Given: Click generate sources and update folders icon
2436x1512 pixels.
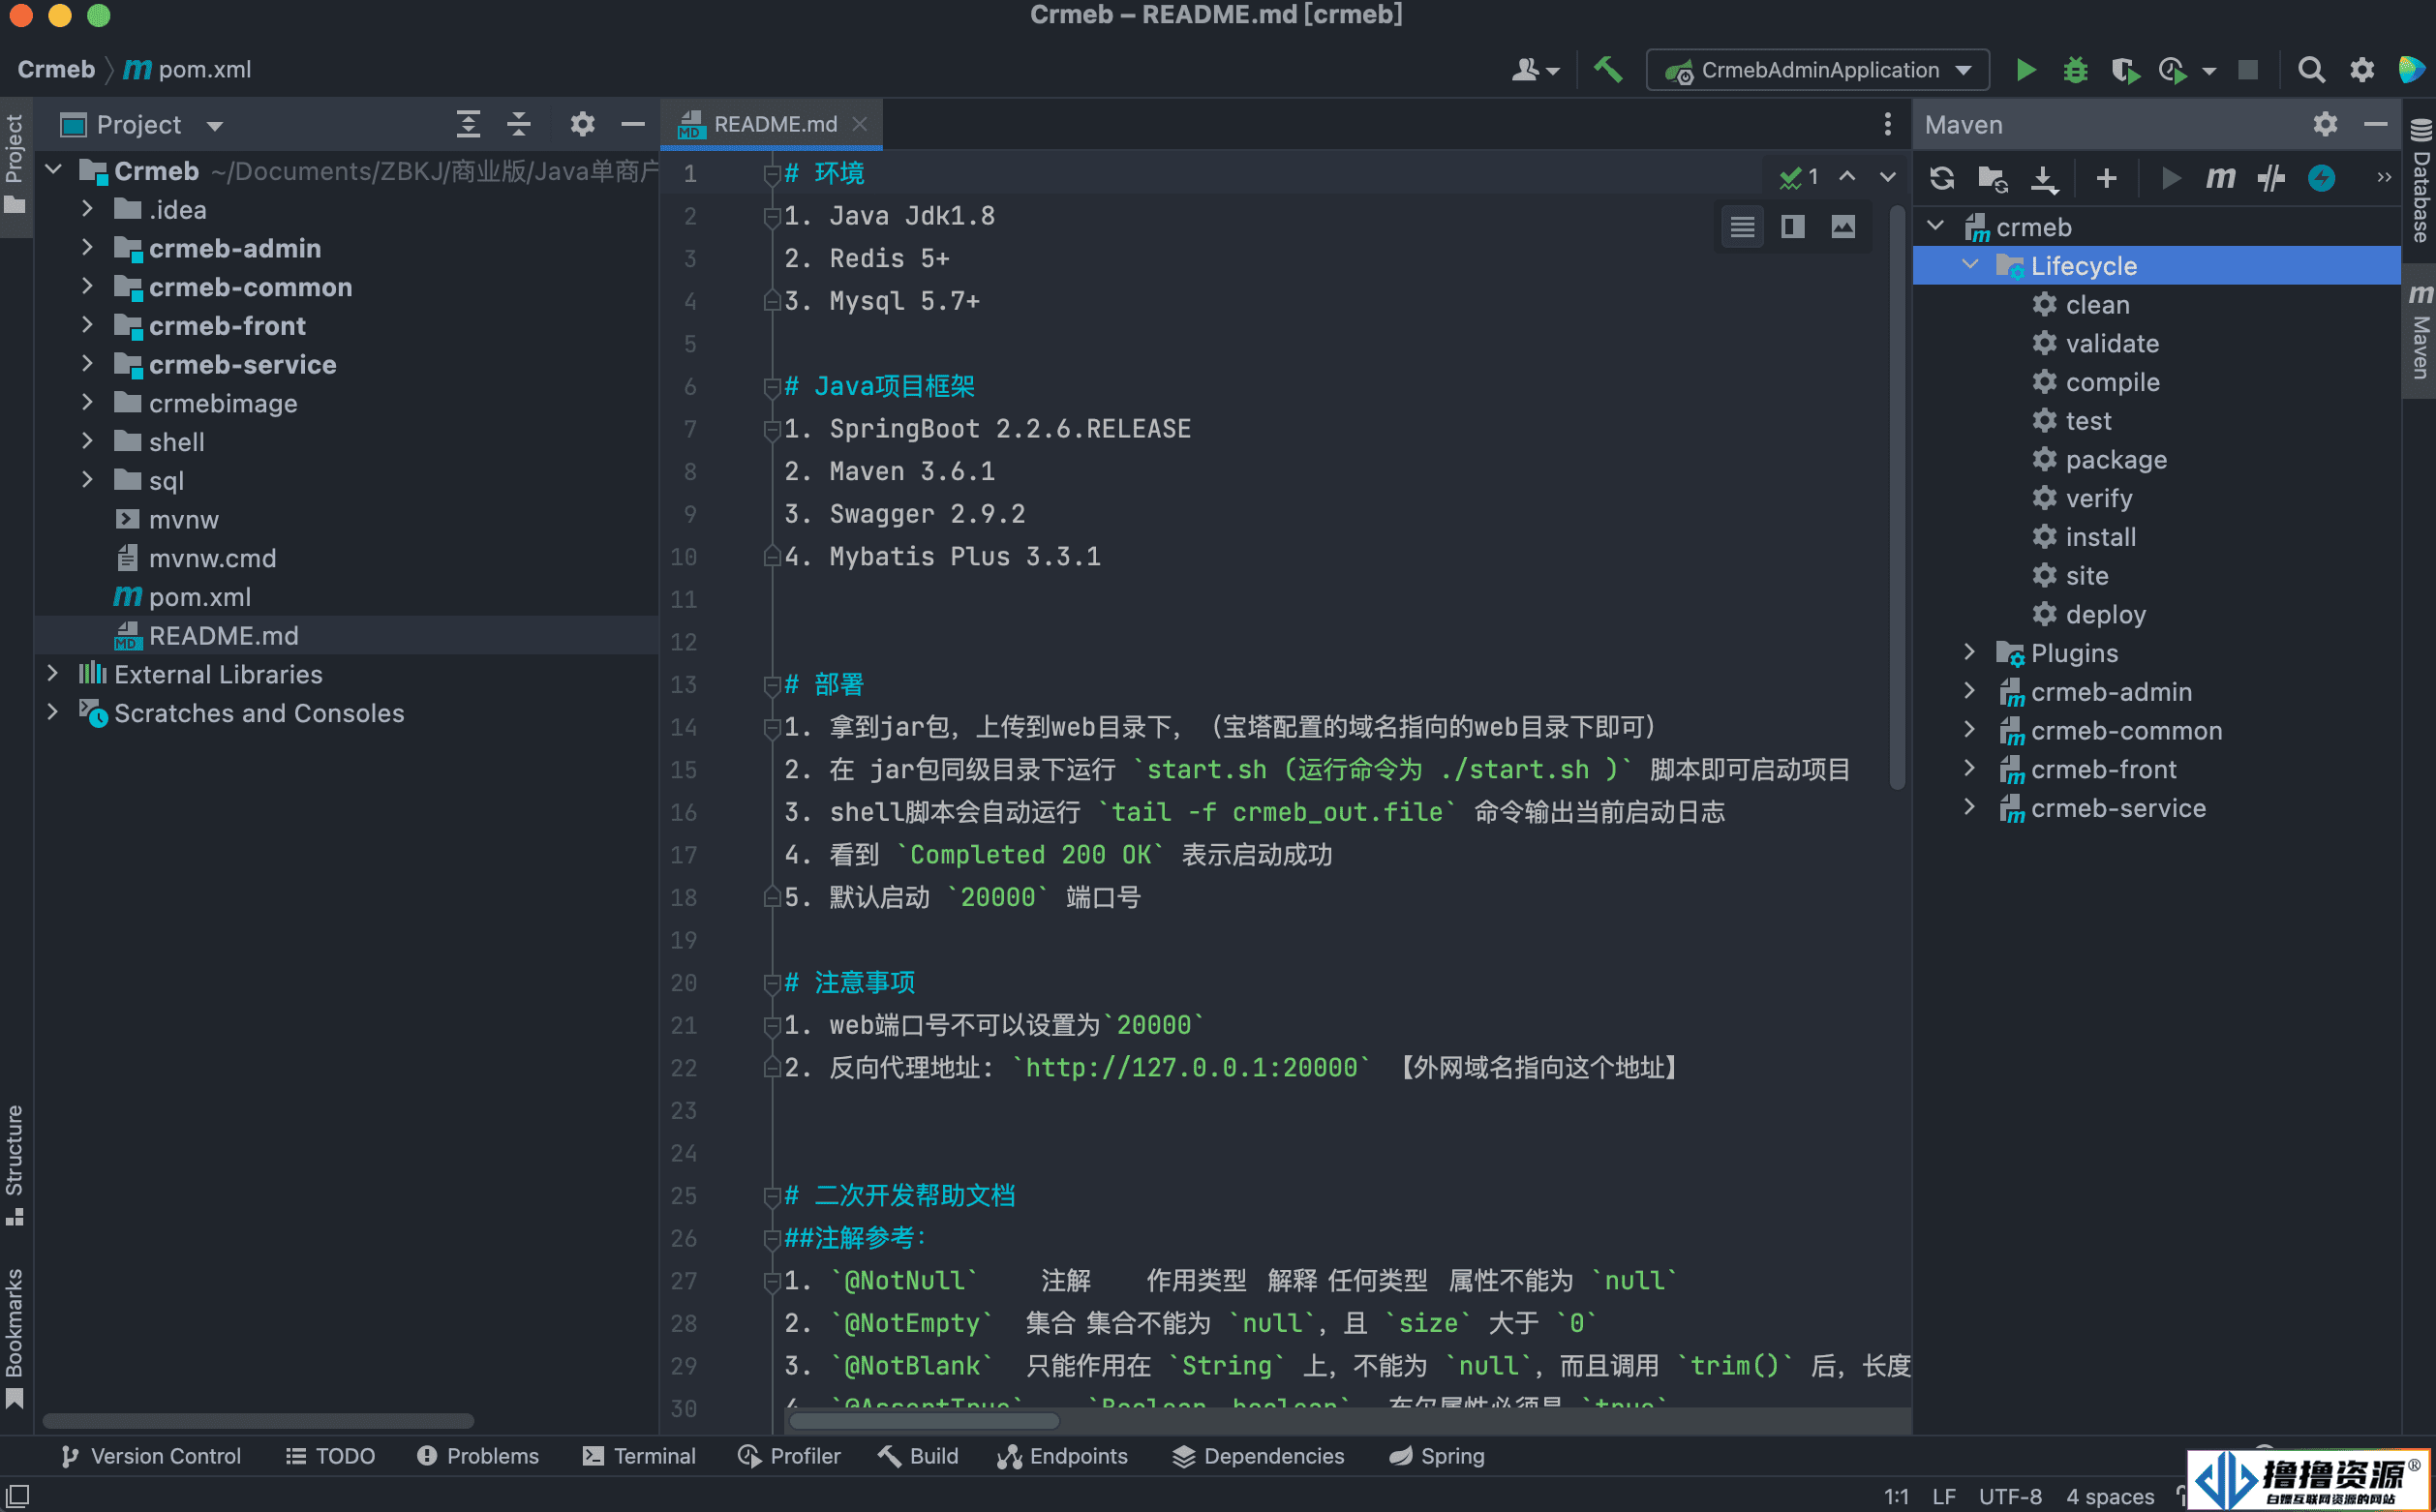Looking at the screenshot, I should click(1992, 178).
